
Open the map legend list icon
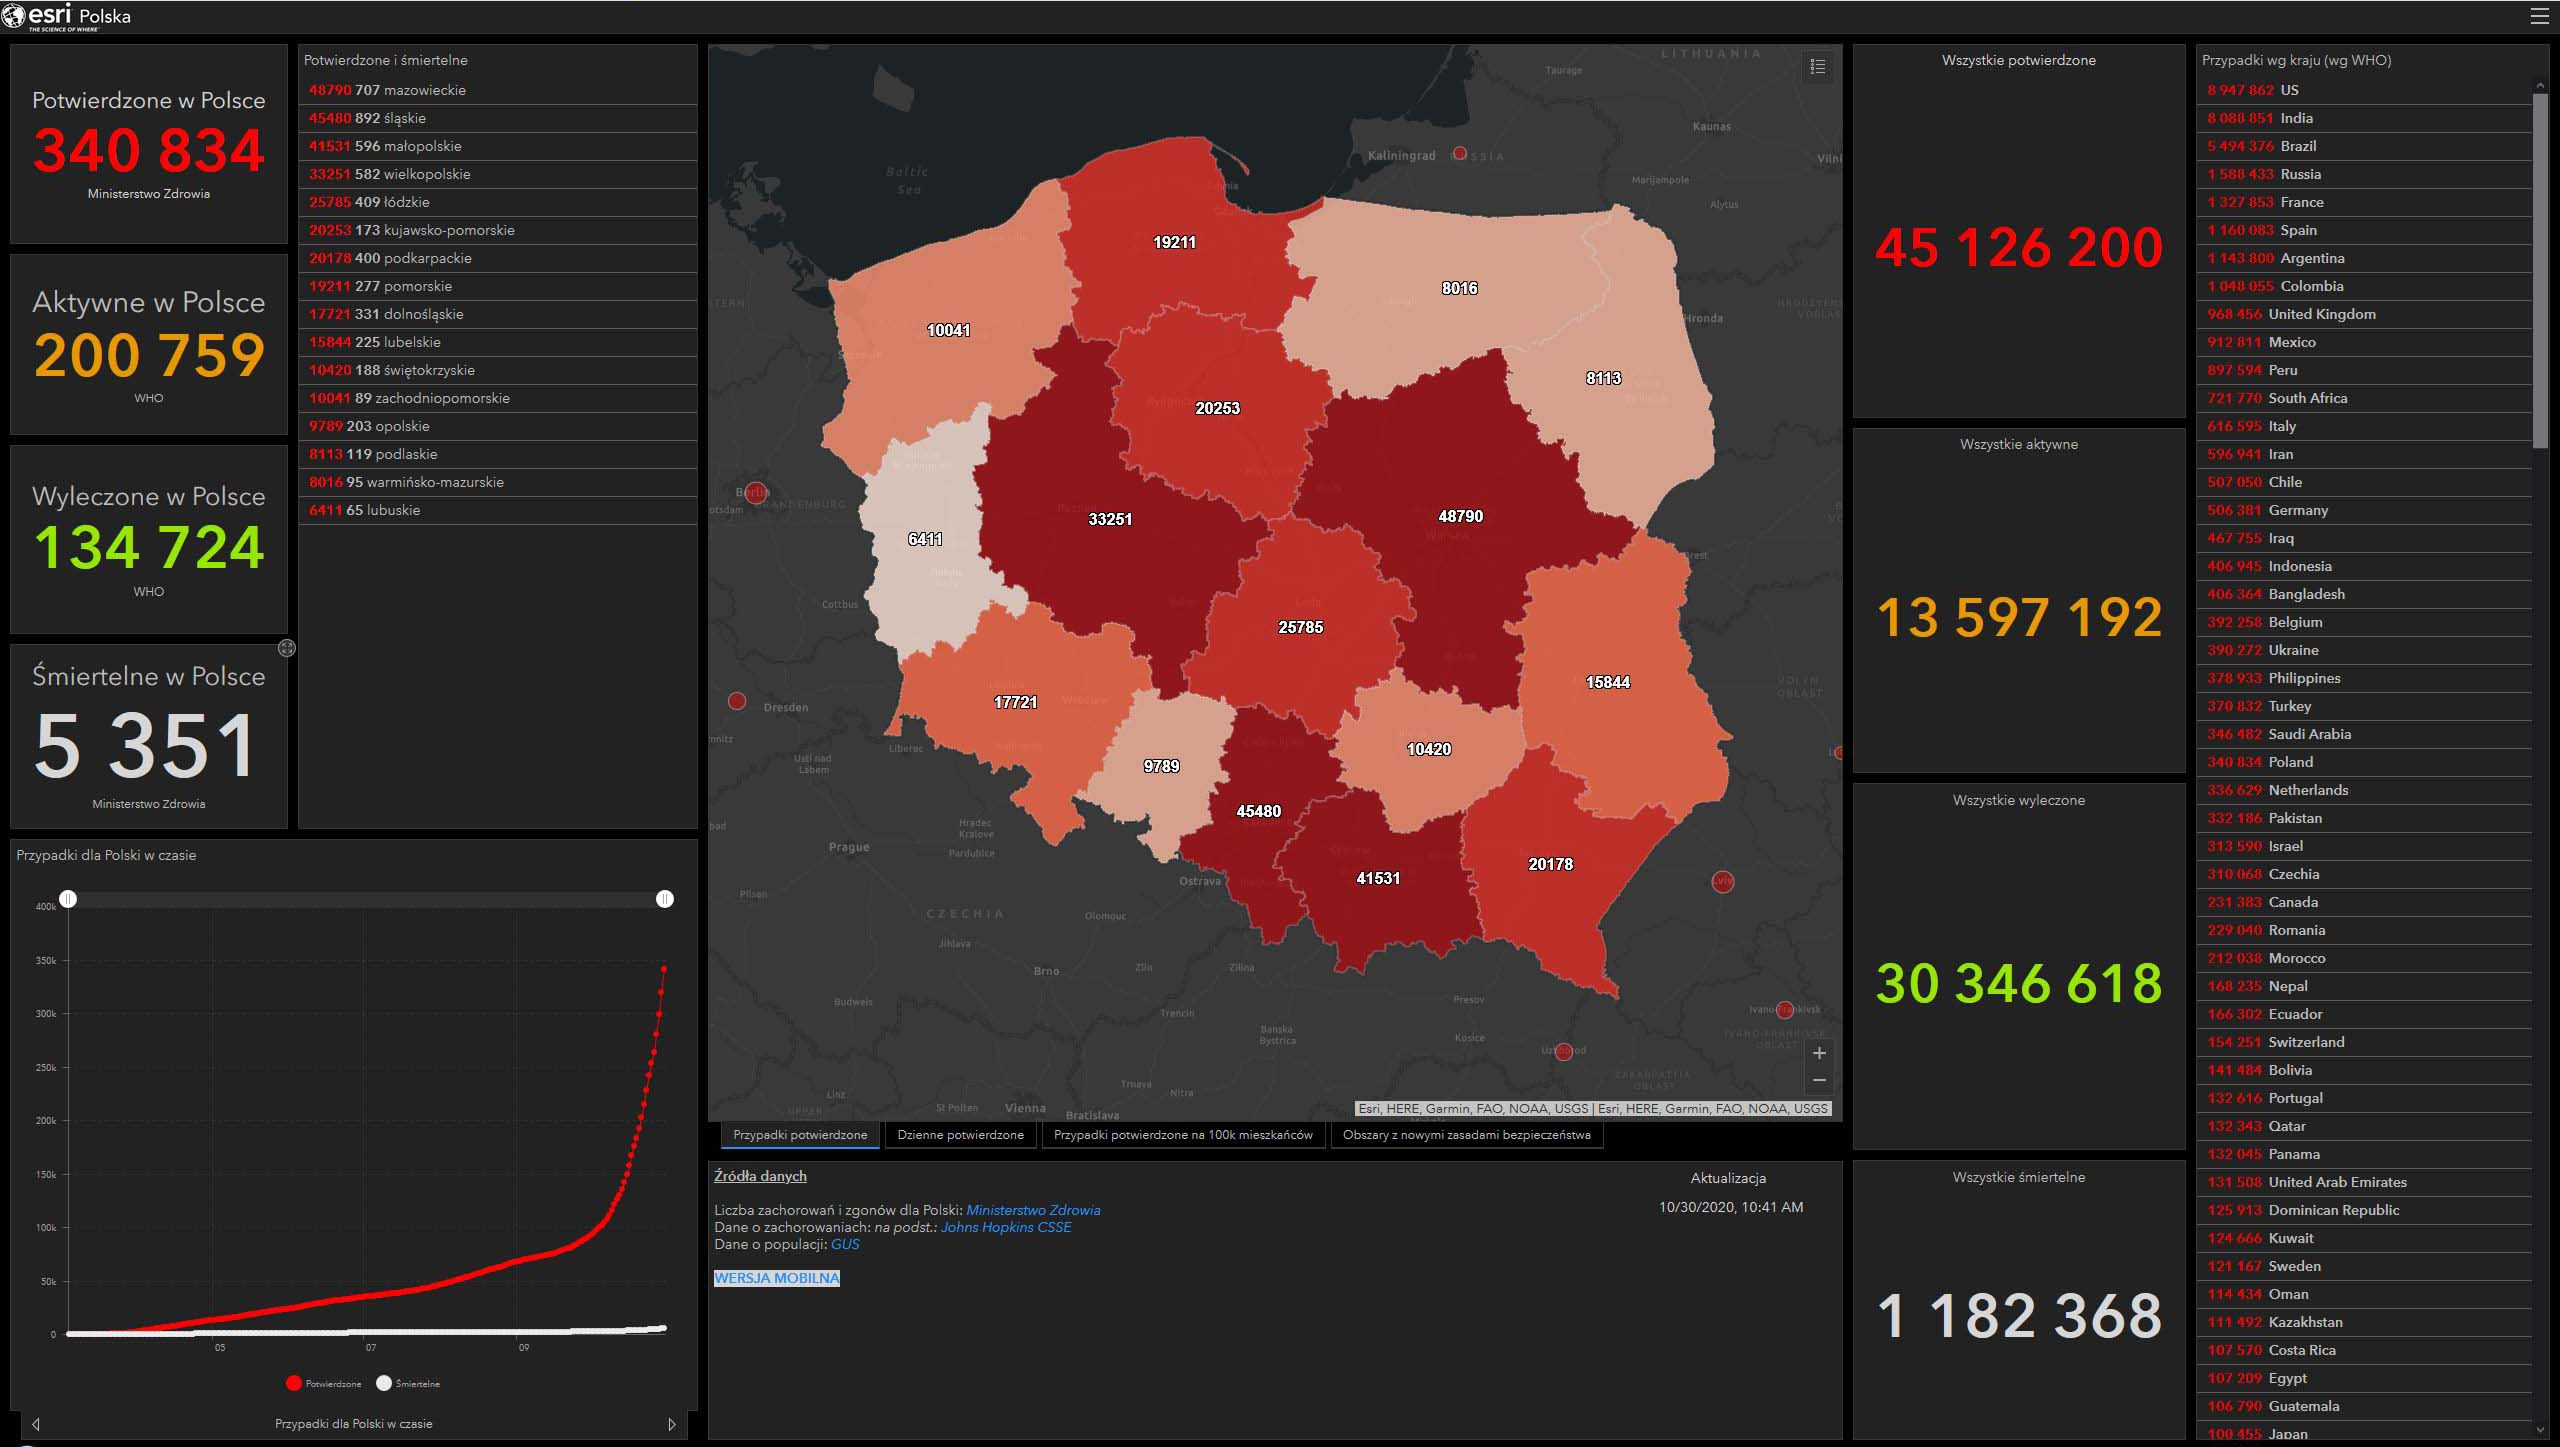tap(1818, 67)
